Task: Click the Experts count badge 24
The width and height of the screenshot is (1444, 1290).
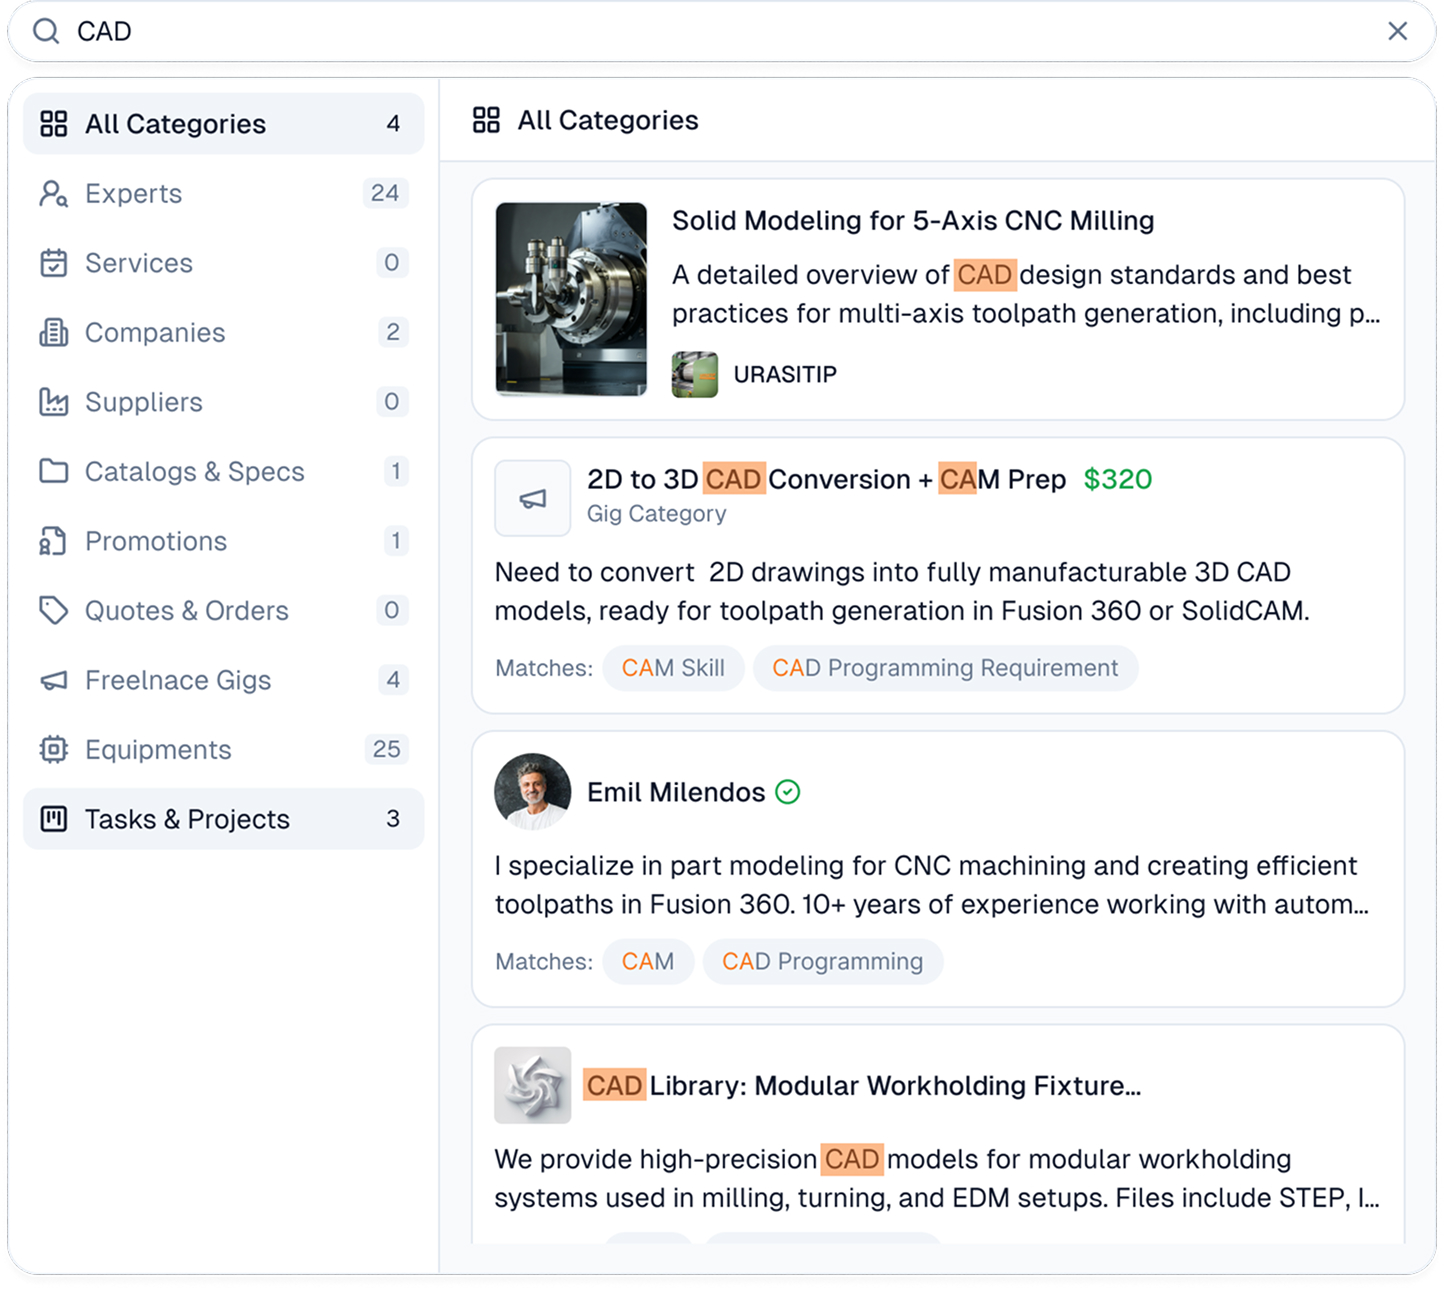Action: 385,193
